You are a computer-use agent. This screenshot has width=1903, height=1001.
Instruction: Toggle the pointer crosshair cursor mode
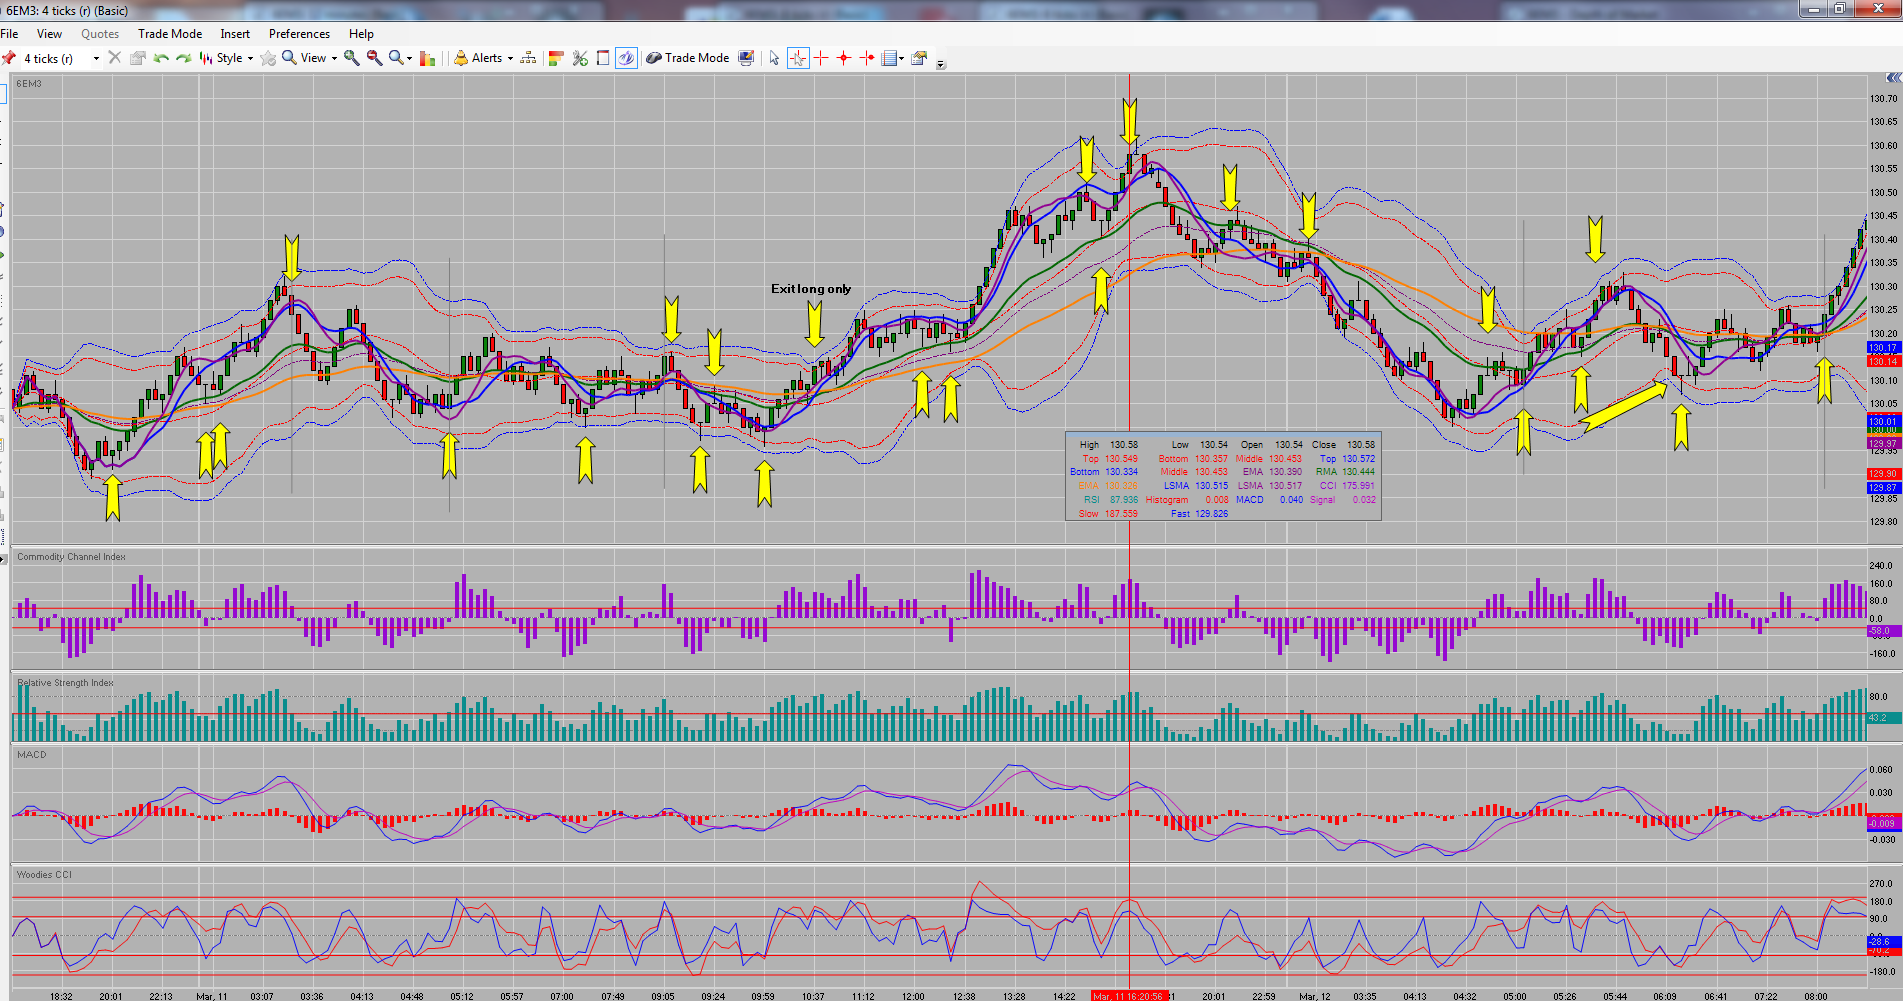click(798, 58)
